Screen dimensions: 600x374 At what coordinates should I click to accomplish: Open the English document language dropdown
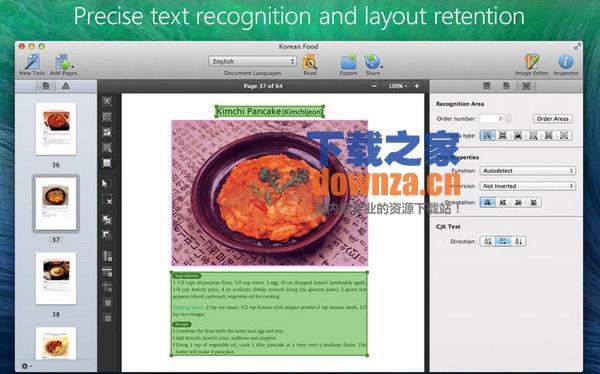(253, 61)
